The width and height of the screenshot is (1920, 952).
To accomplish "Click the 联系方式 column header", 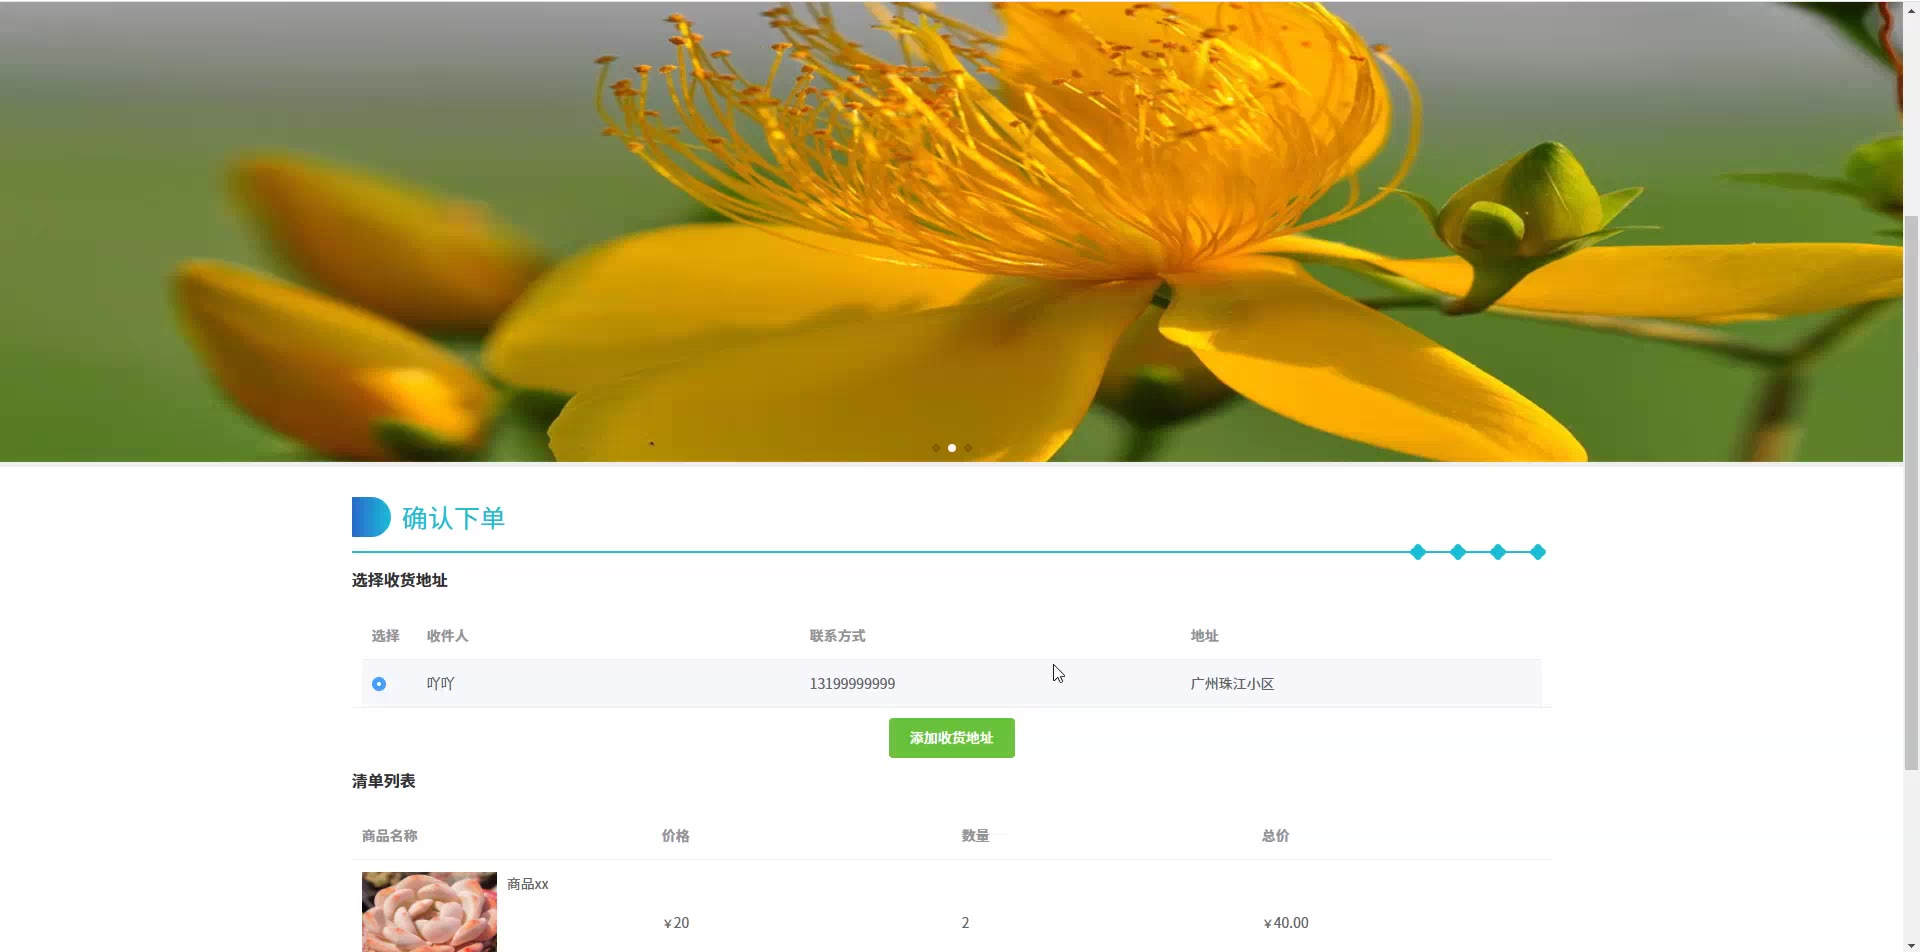I will pos(837,636).
